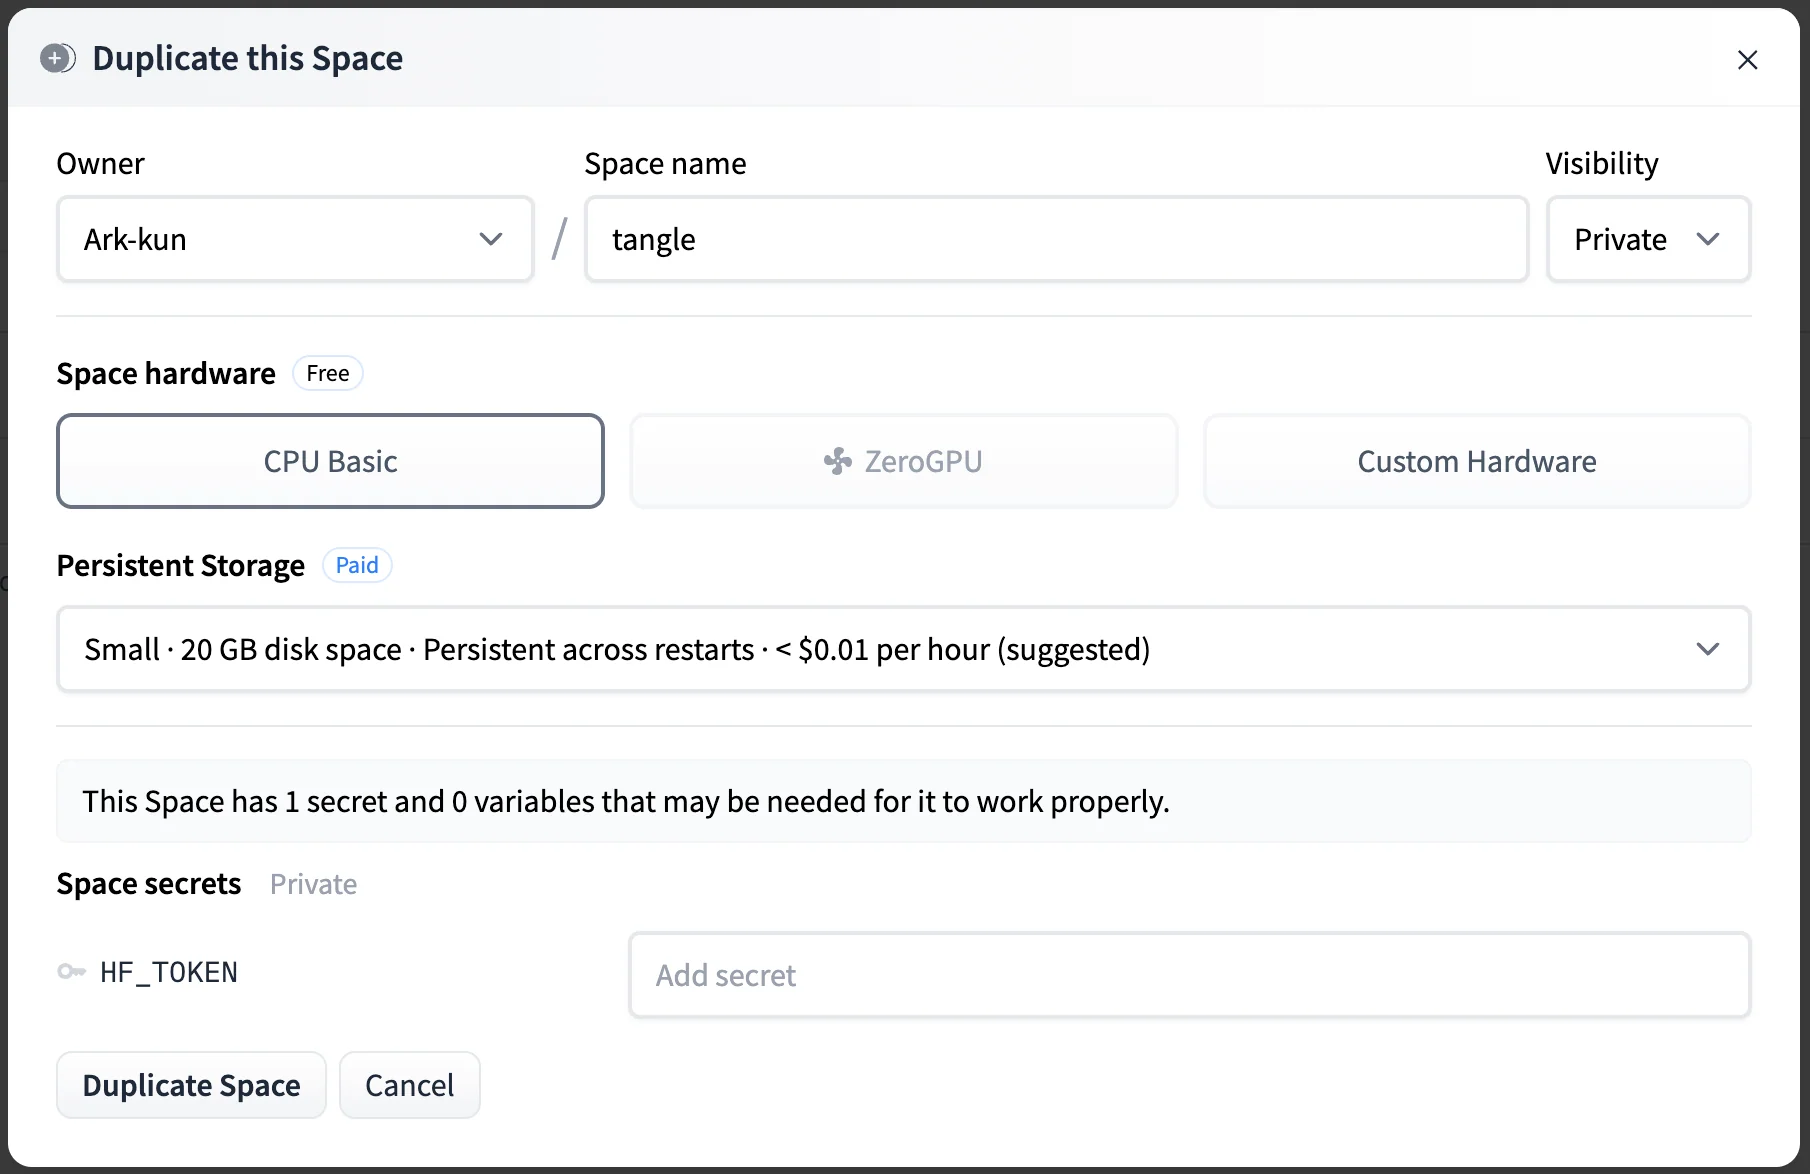
Task: Click the Free badge next to Space hardware
Action: coord(328,373)
